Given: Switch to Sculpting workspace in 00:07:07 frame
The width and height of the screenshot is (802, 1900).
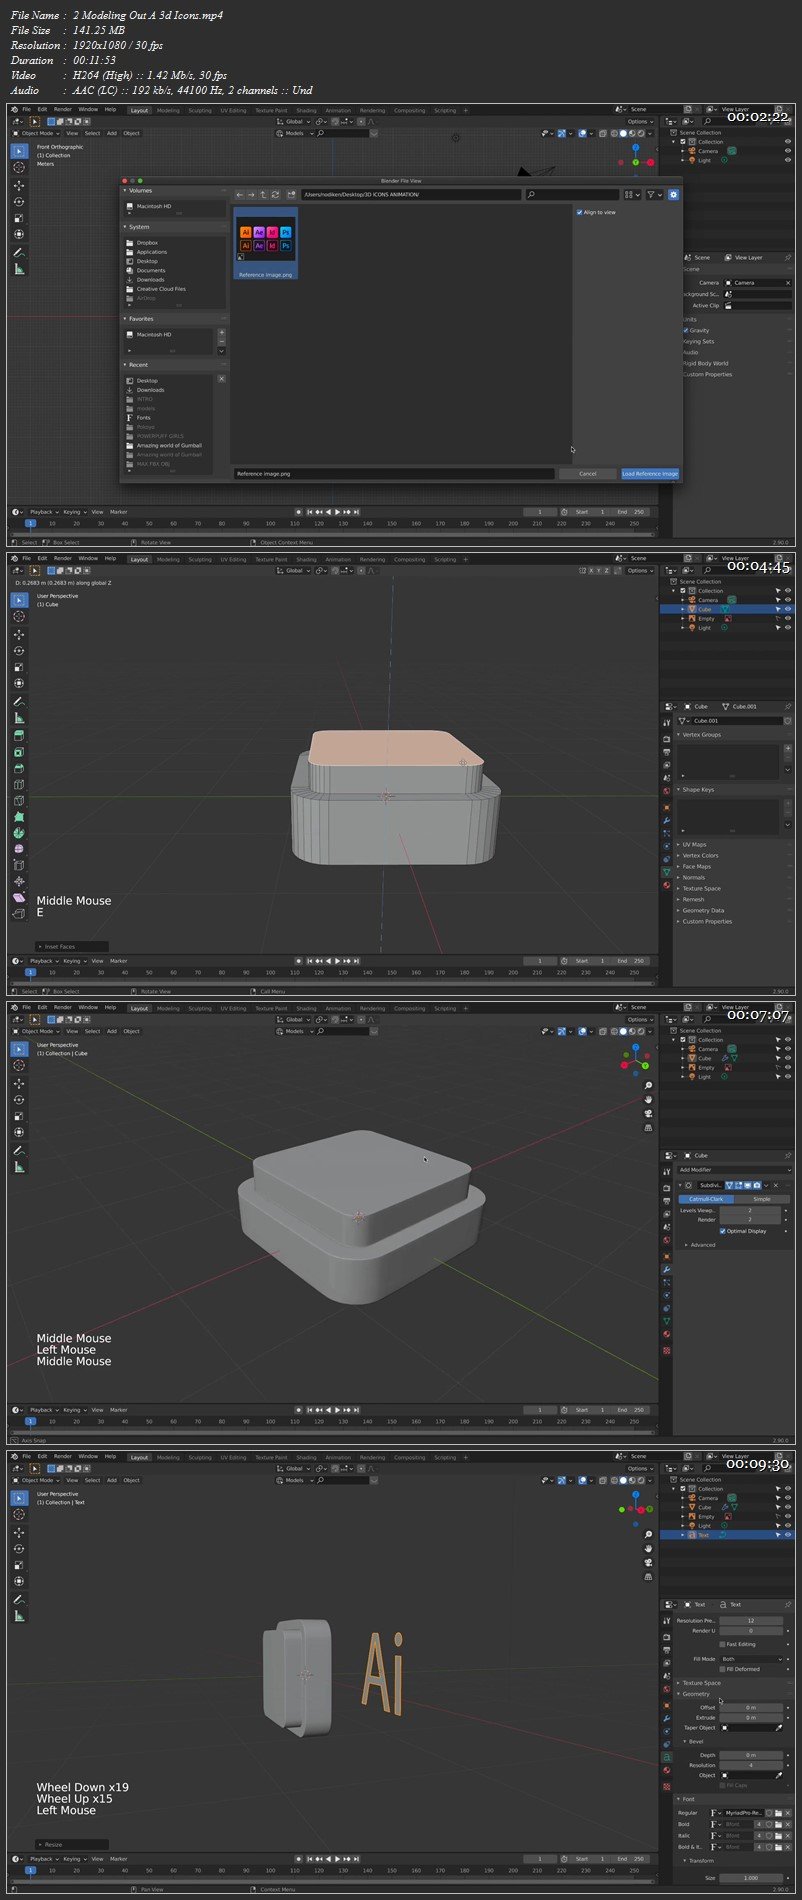Looking at the screenshot, I should (200, 1008).
